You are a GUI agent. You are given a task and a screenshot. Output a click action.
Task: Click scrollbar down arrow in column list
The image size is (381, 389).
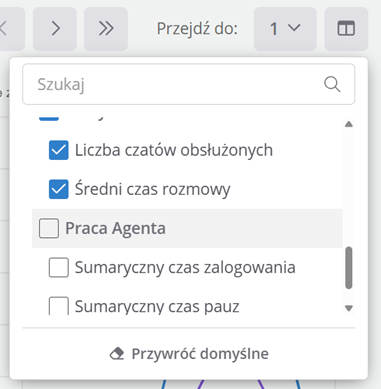[349, 308]
